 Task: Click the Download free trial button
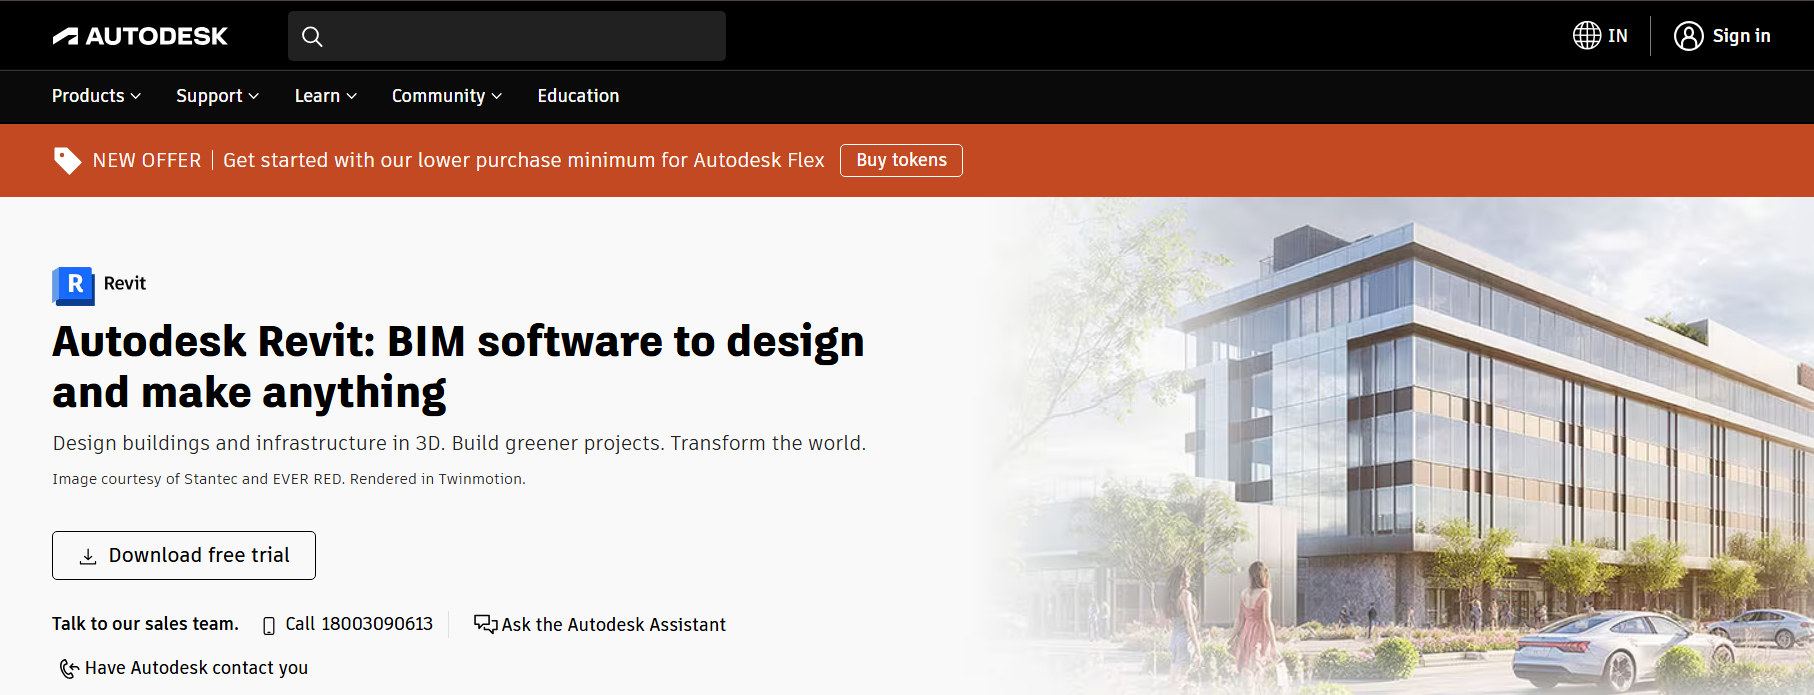[184, 555]
